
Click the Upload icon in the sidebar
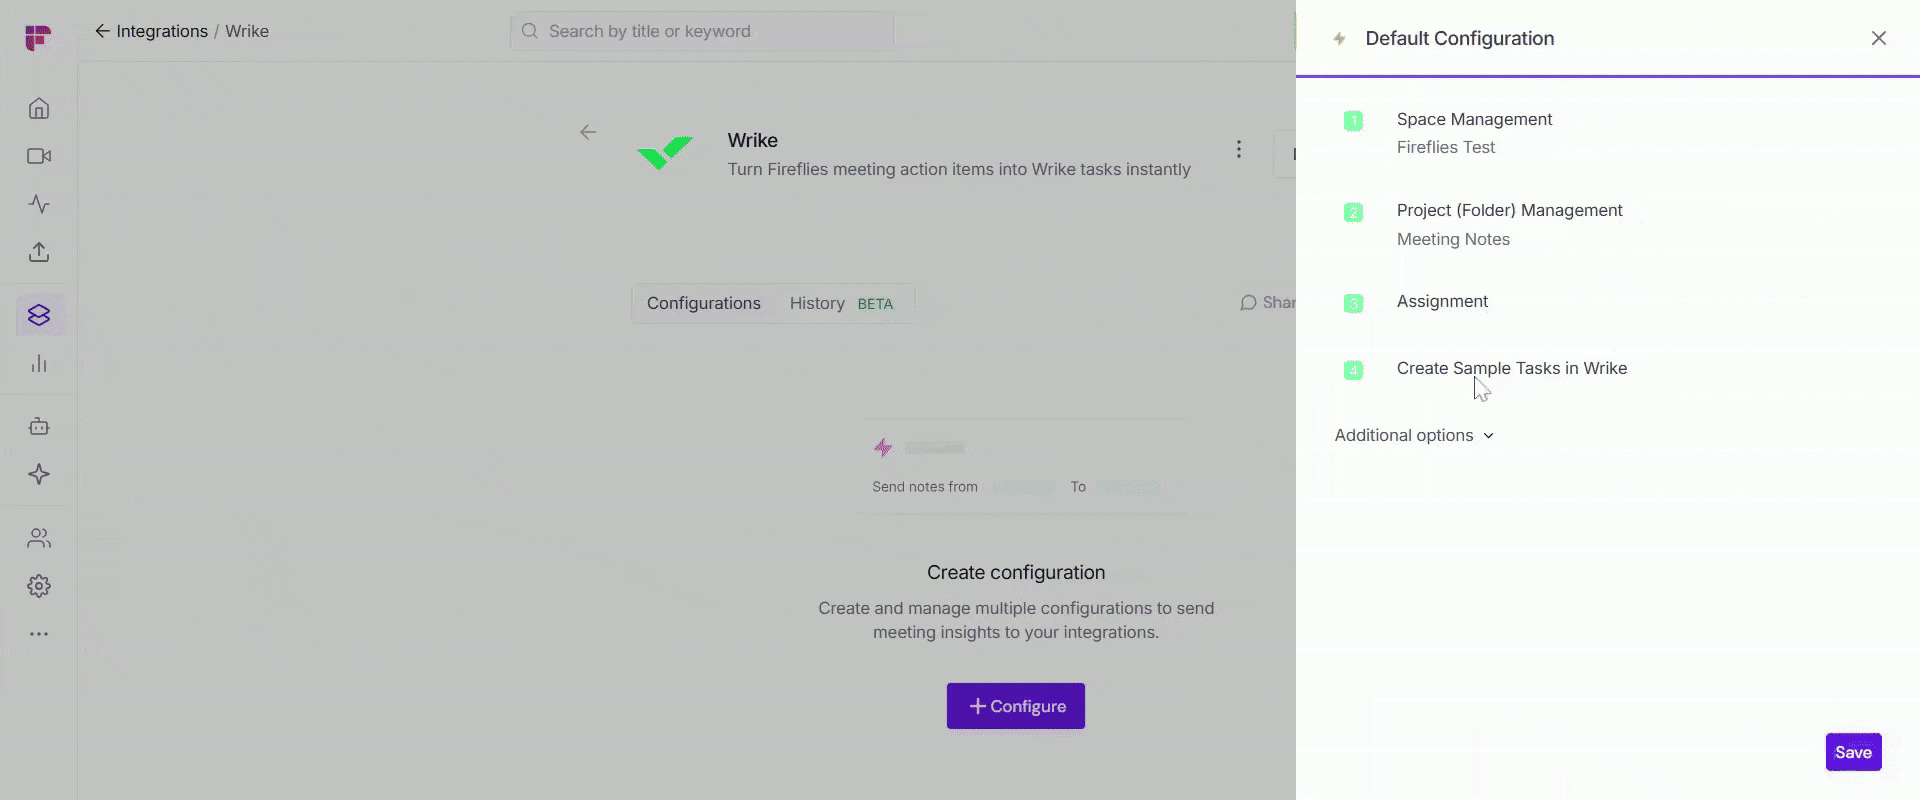click(x=39, y=252)
